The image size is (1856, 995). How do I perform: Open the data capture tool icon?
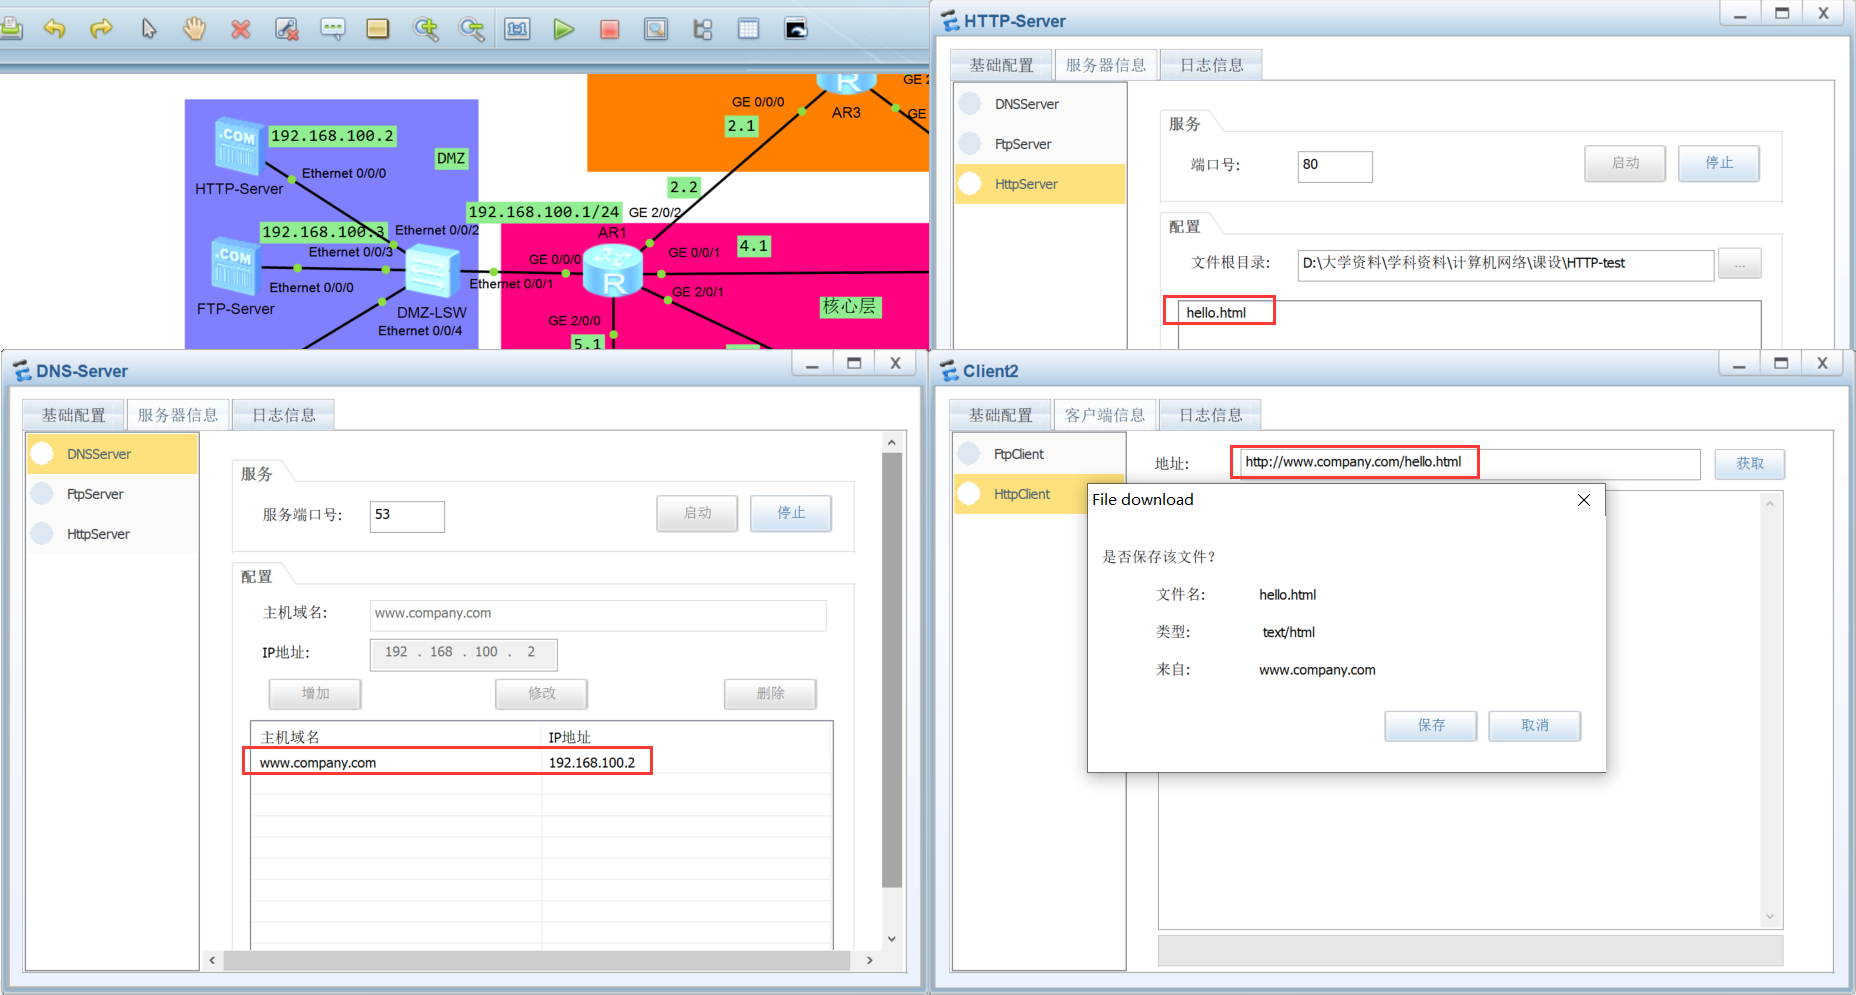656,29
